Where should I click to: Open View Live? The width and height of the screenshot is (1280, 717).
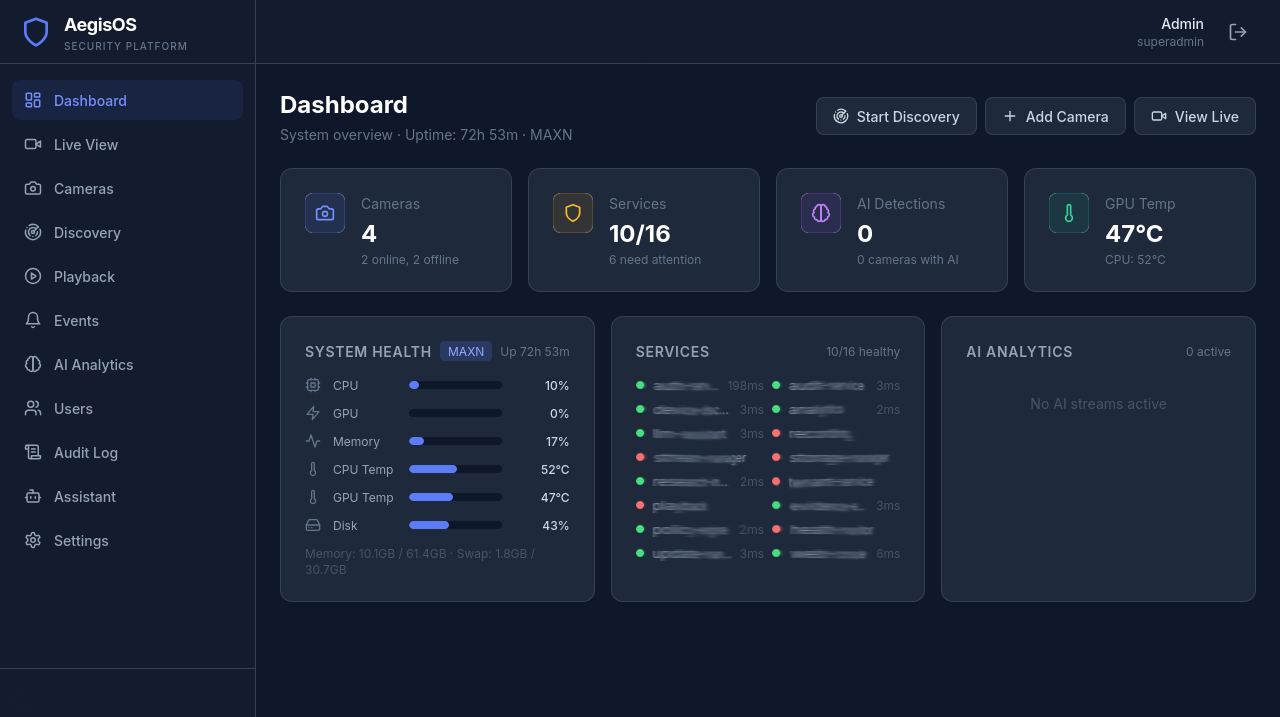pyautogui.click(x=1194, y=116)
